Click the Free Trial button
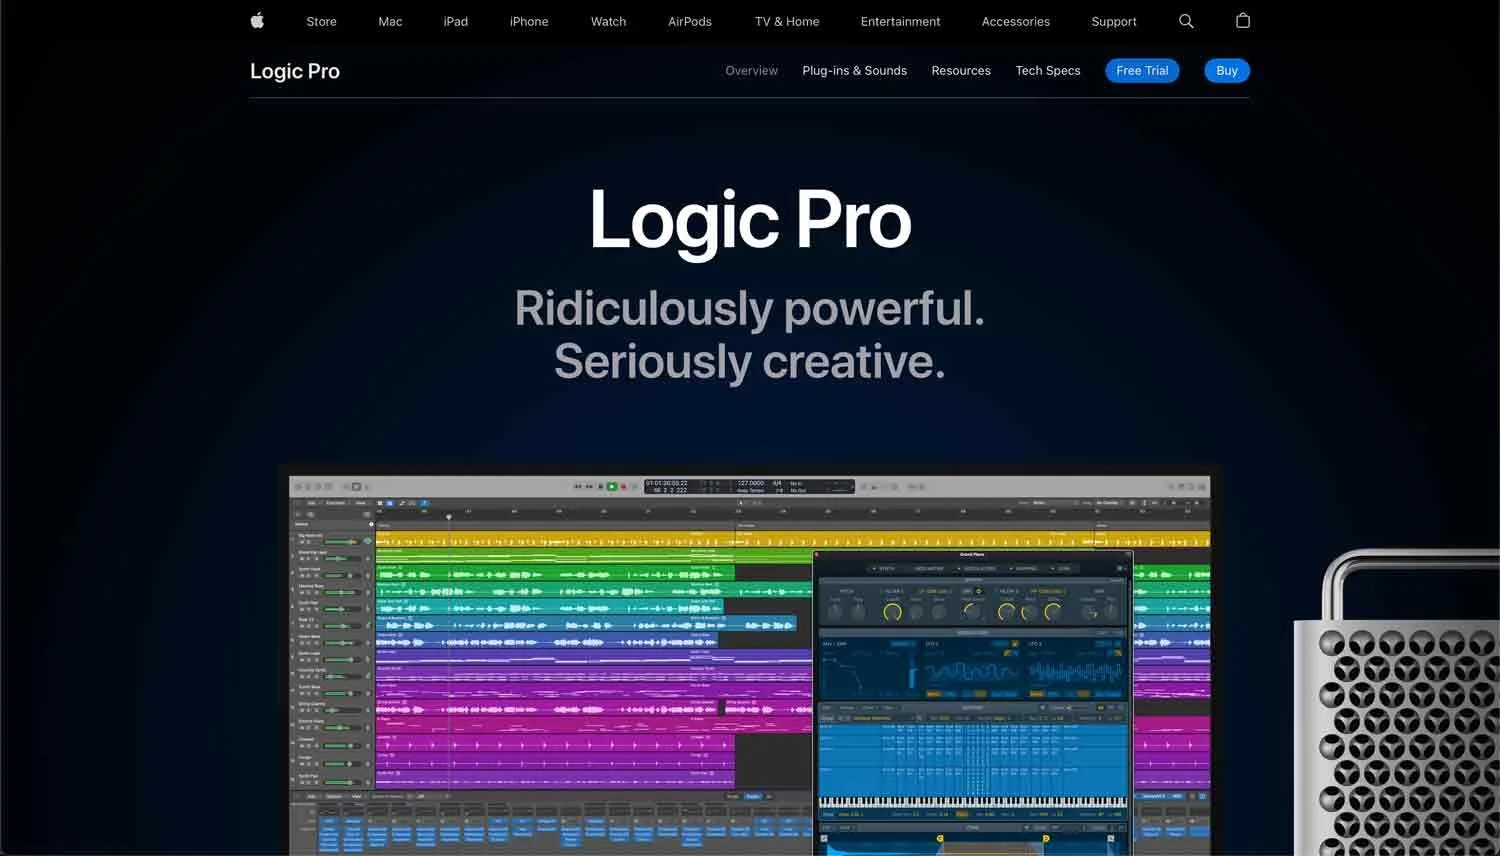The image size is (1500, 856). (x=1142, y=70)
